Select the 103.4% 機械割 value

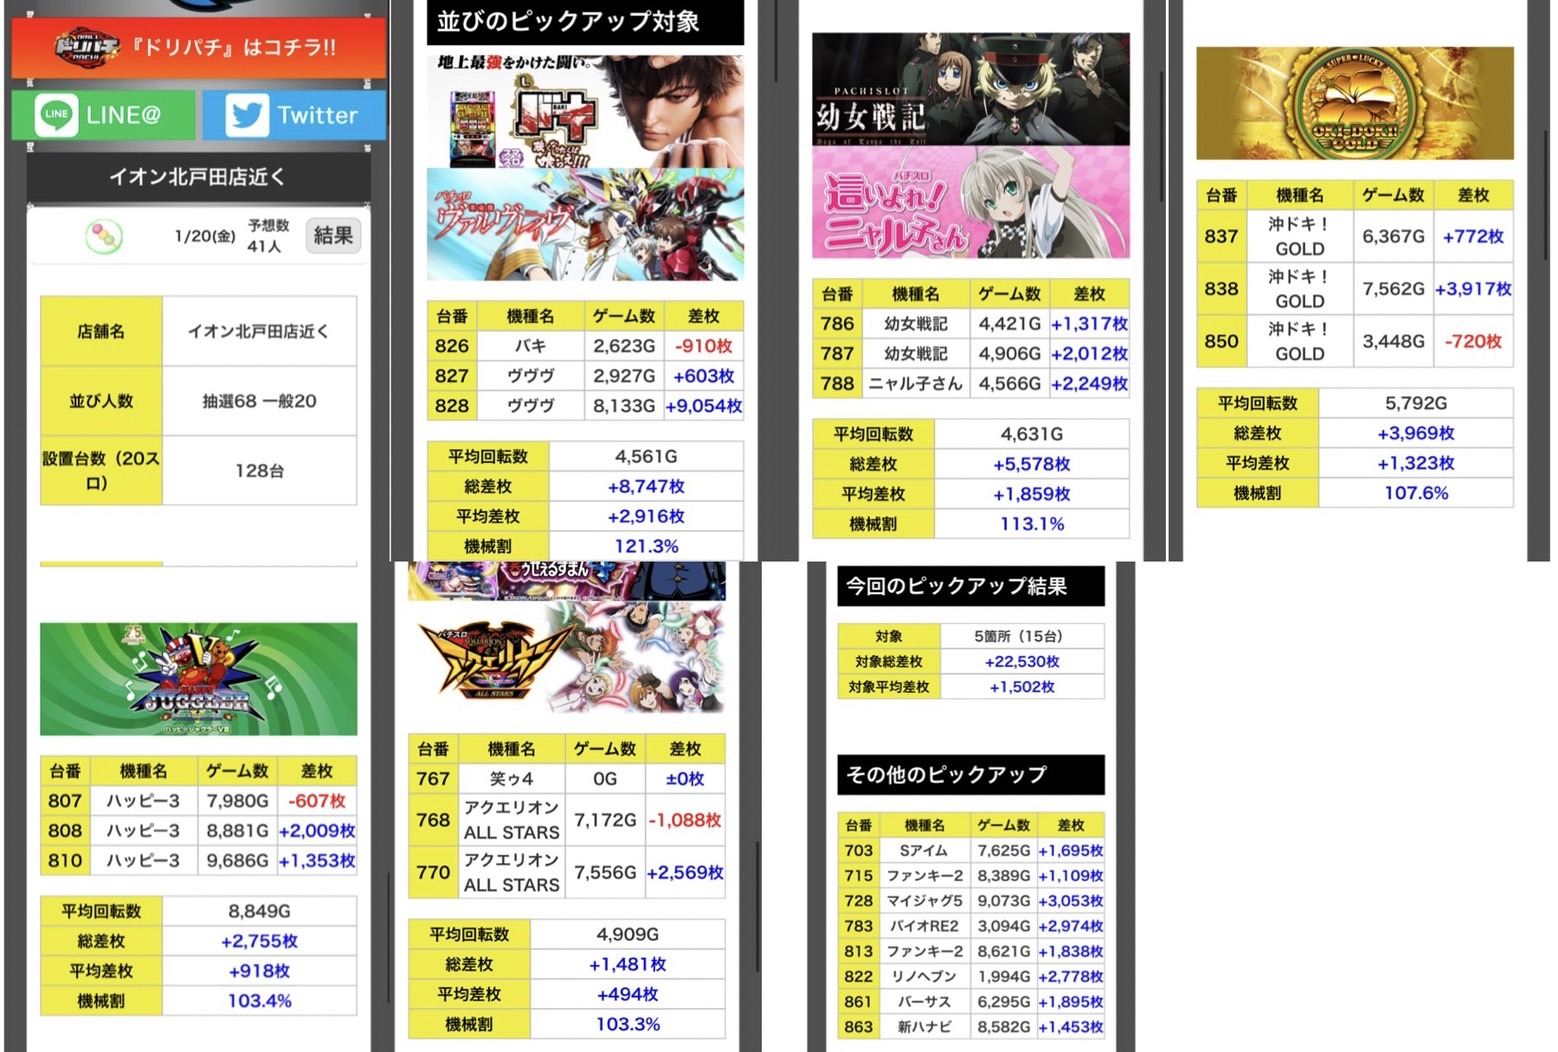tap(259, 1001)
